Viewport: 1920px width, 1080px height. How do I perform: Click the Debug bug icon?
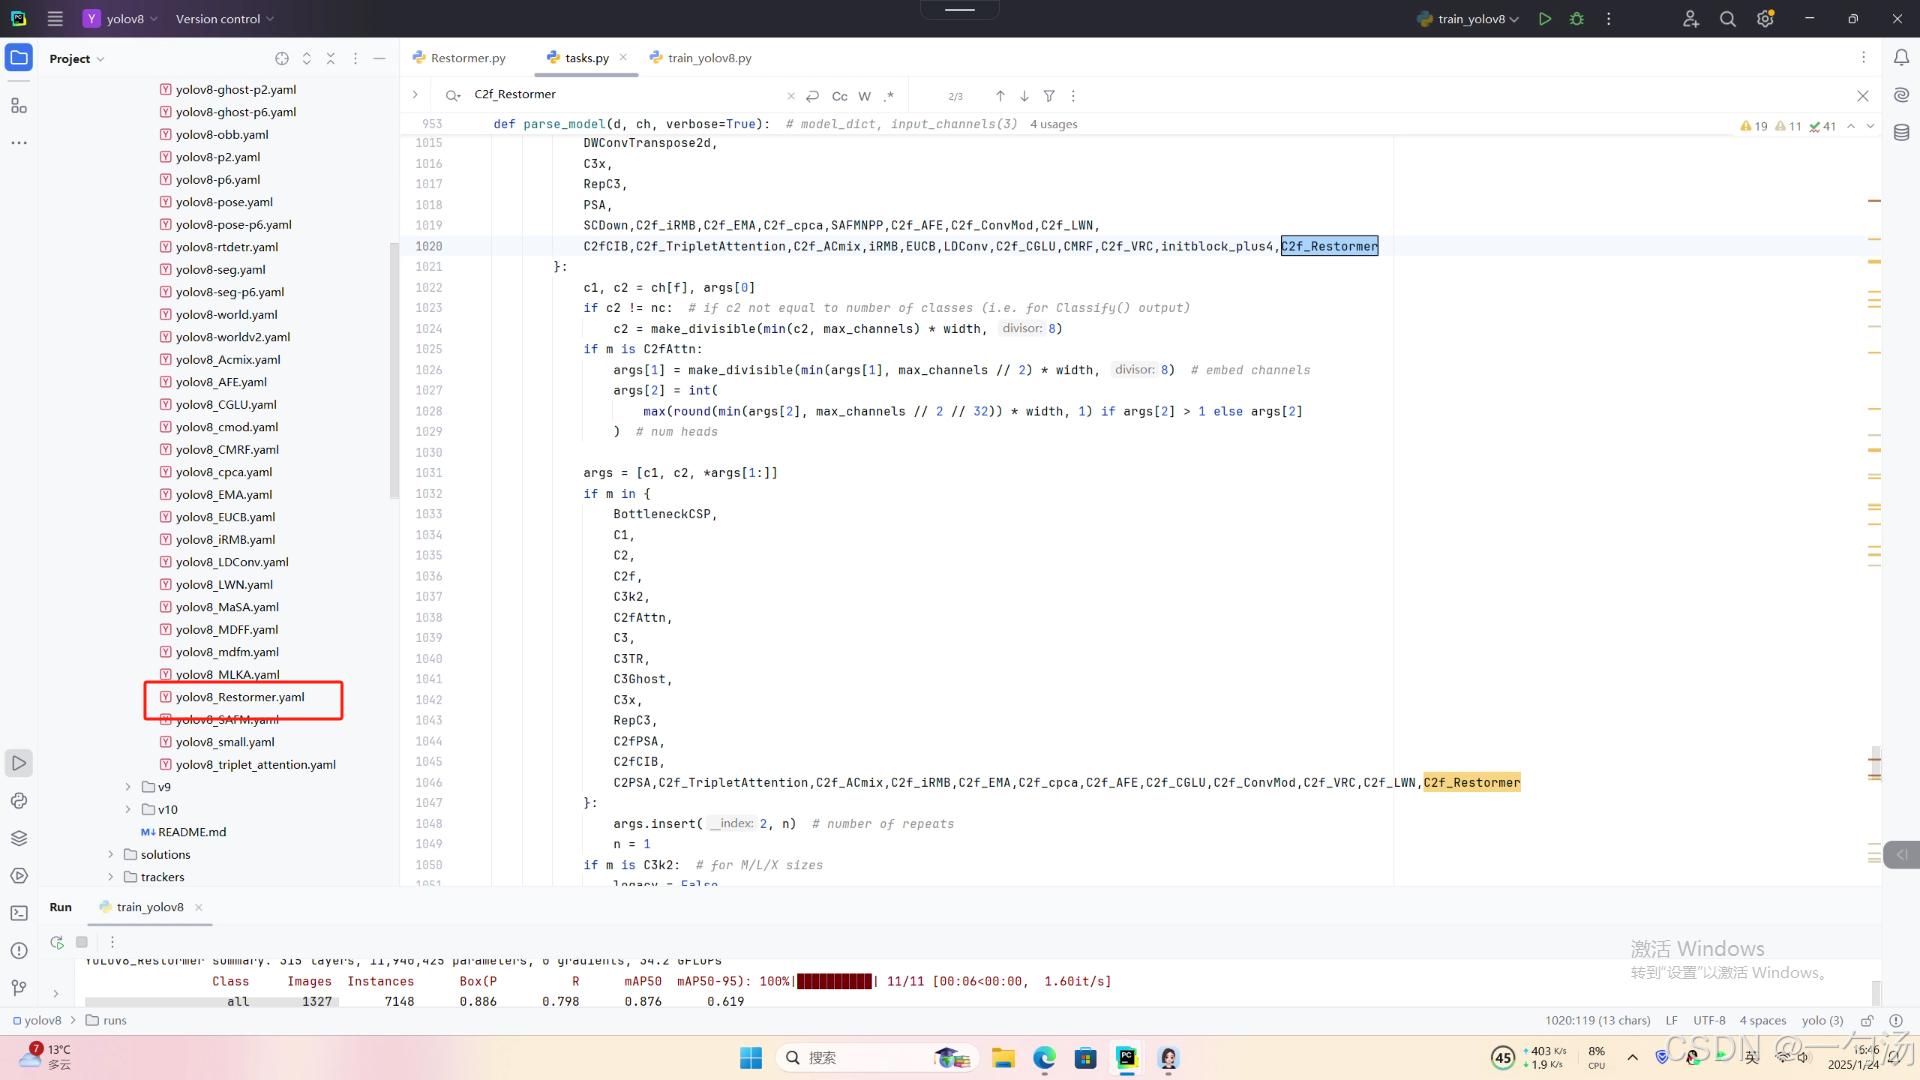click(x=1577, y=19)
